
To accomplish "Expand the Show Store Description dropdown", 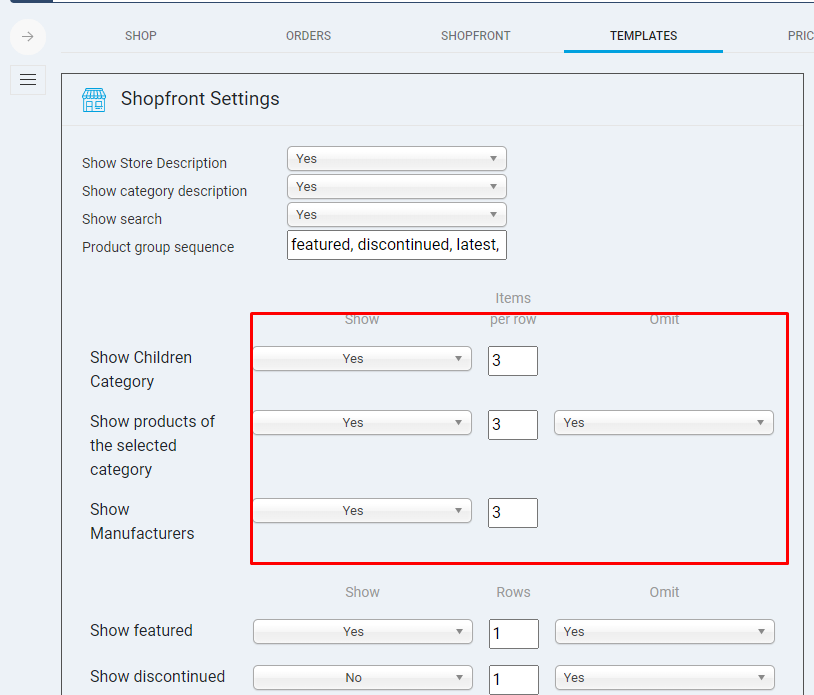I will point(396,159).
